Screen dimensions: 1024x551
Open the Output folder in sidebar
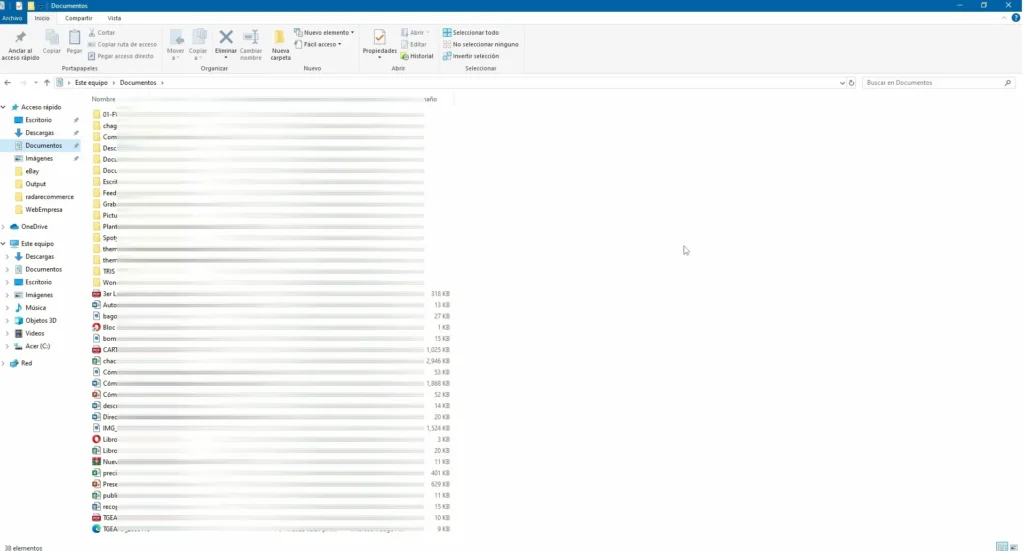tap(35, 184)
